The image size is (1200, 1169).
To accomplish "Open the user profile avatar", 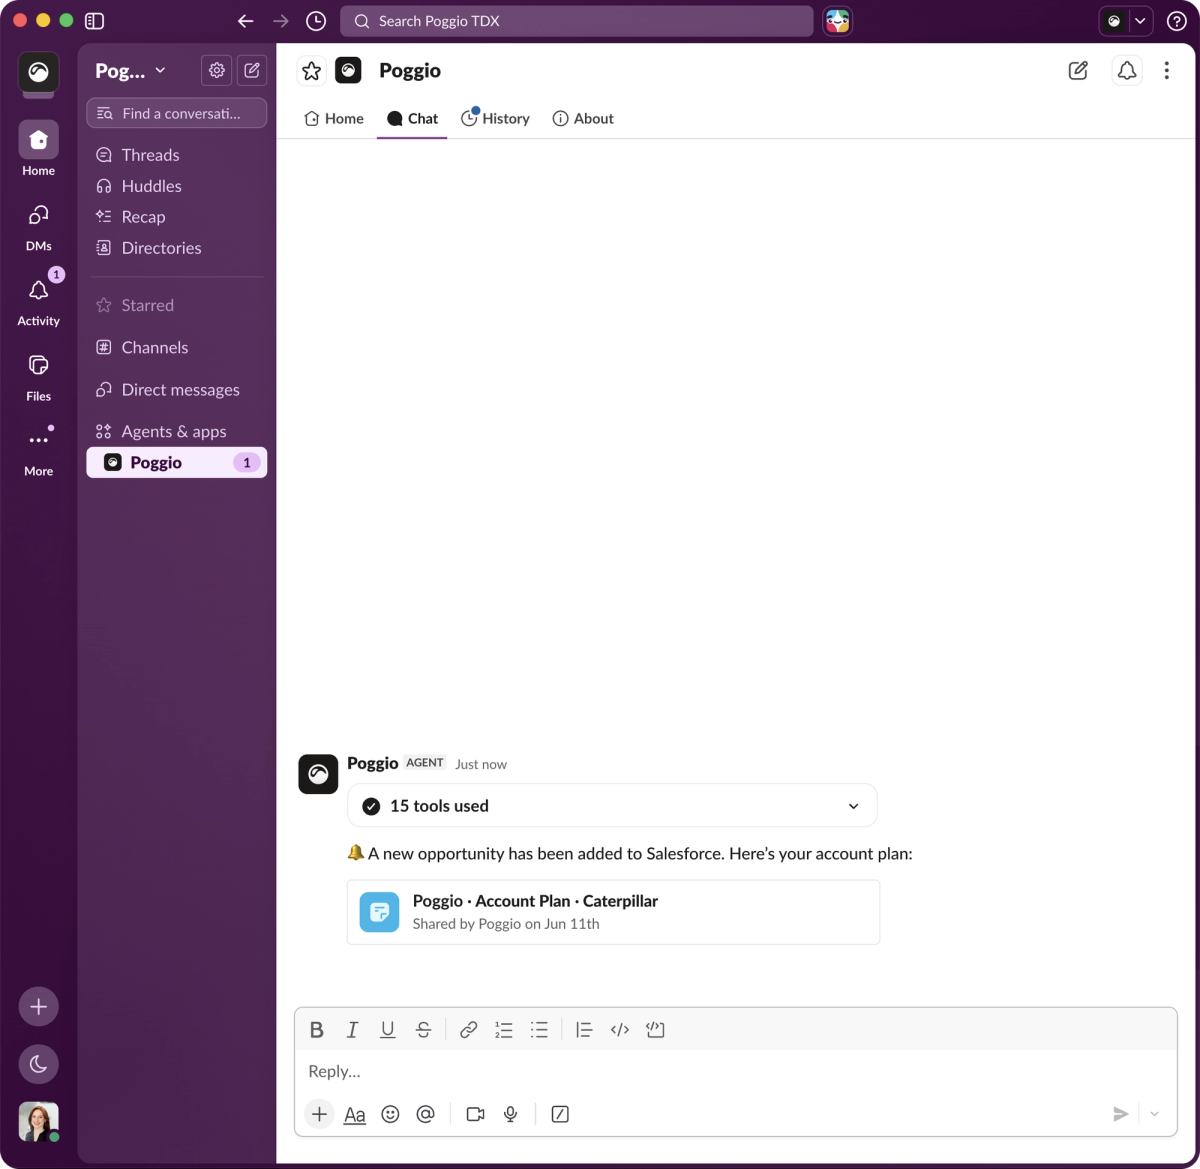I will coord(38,1122).
